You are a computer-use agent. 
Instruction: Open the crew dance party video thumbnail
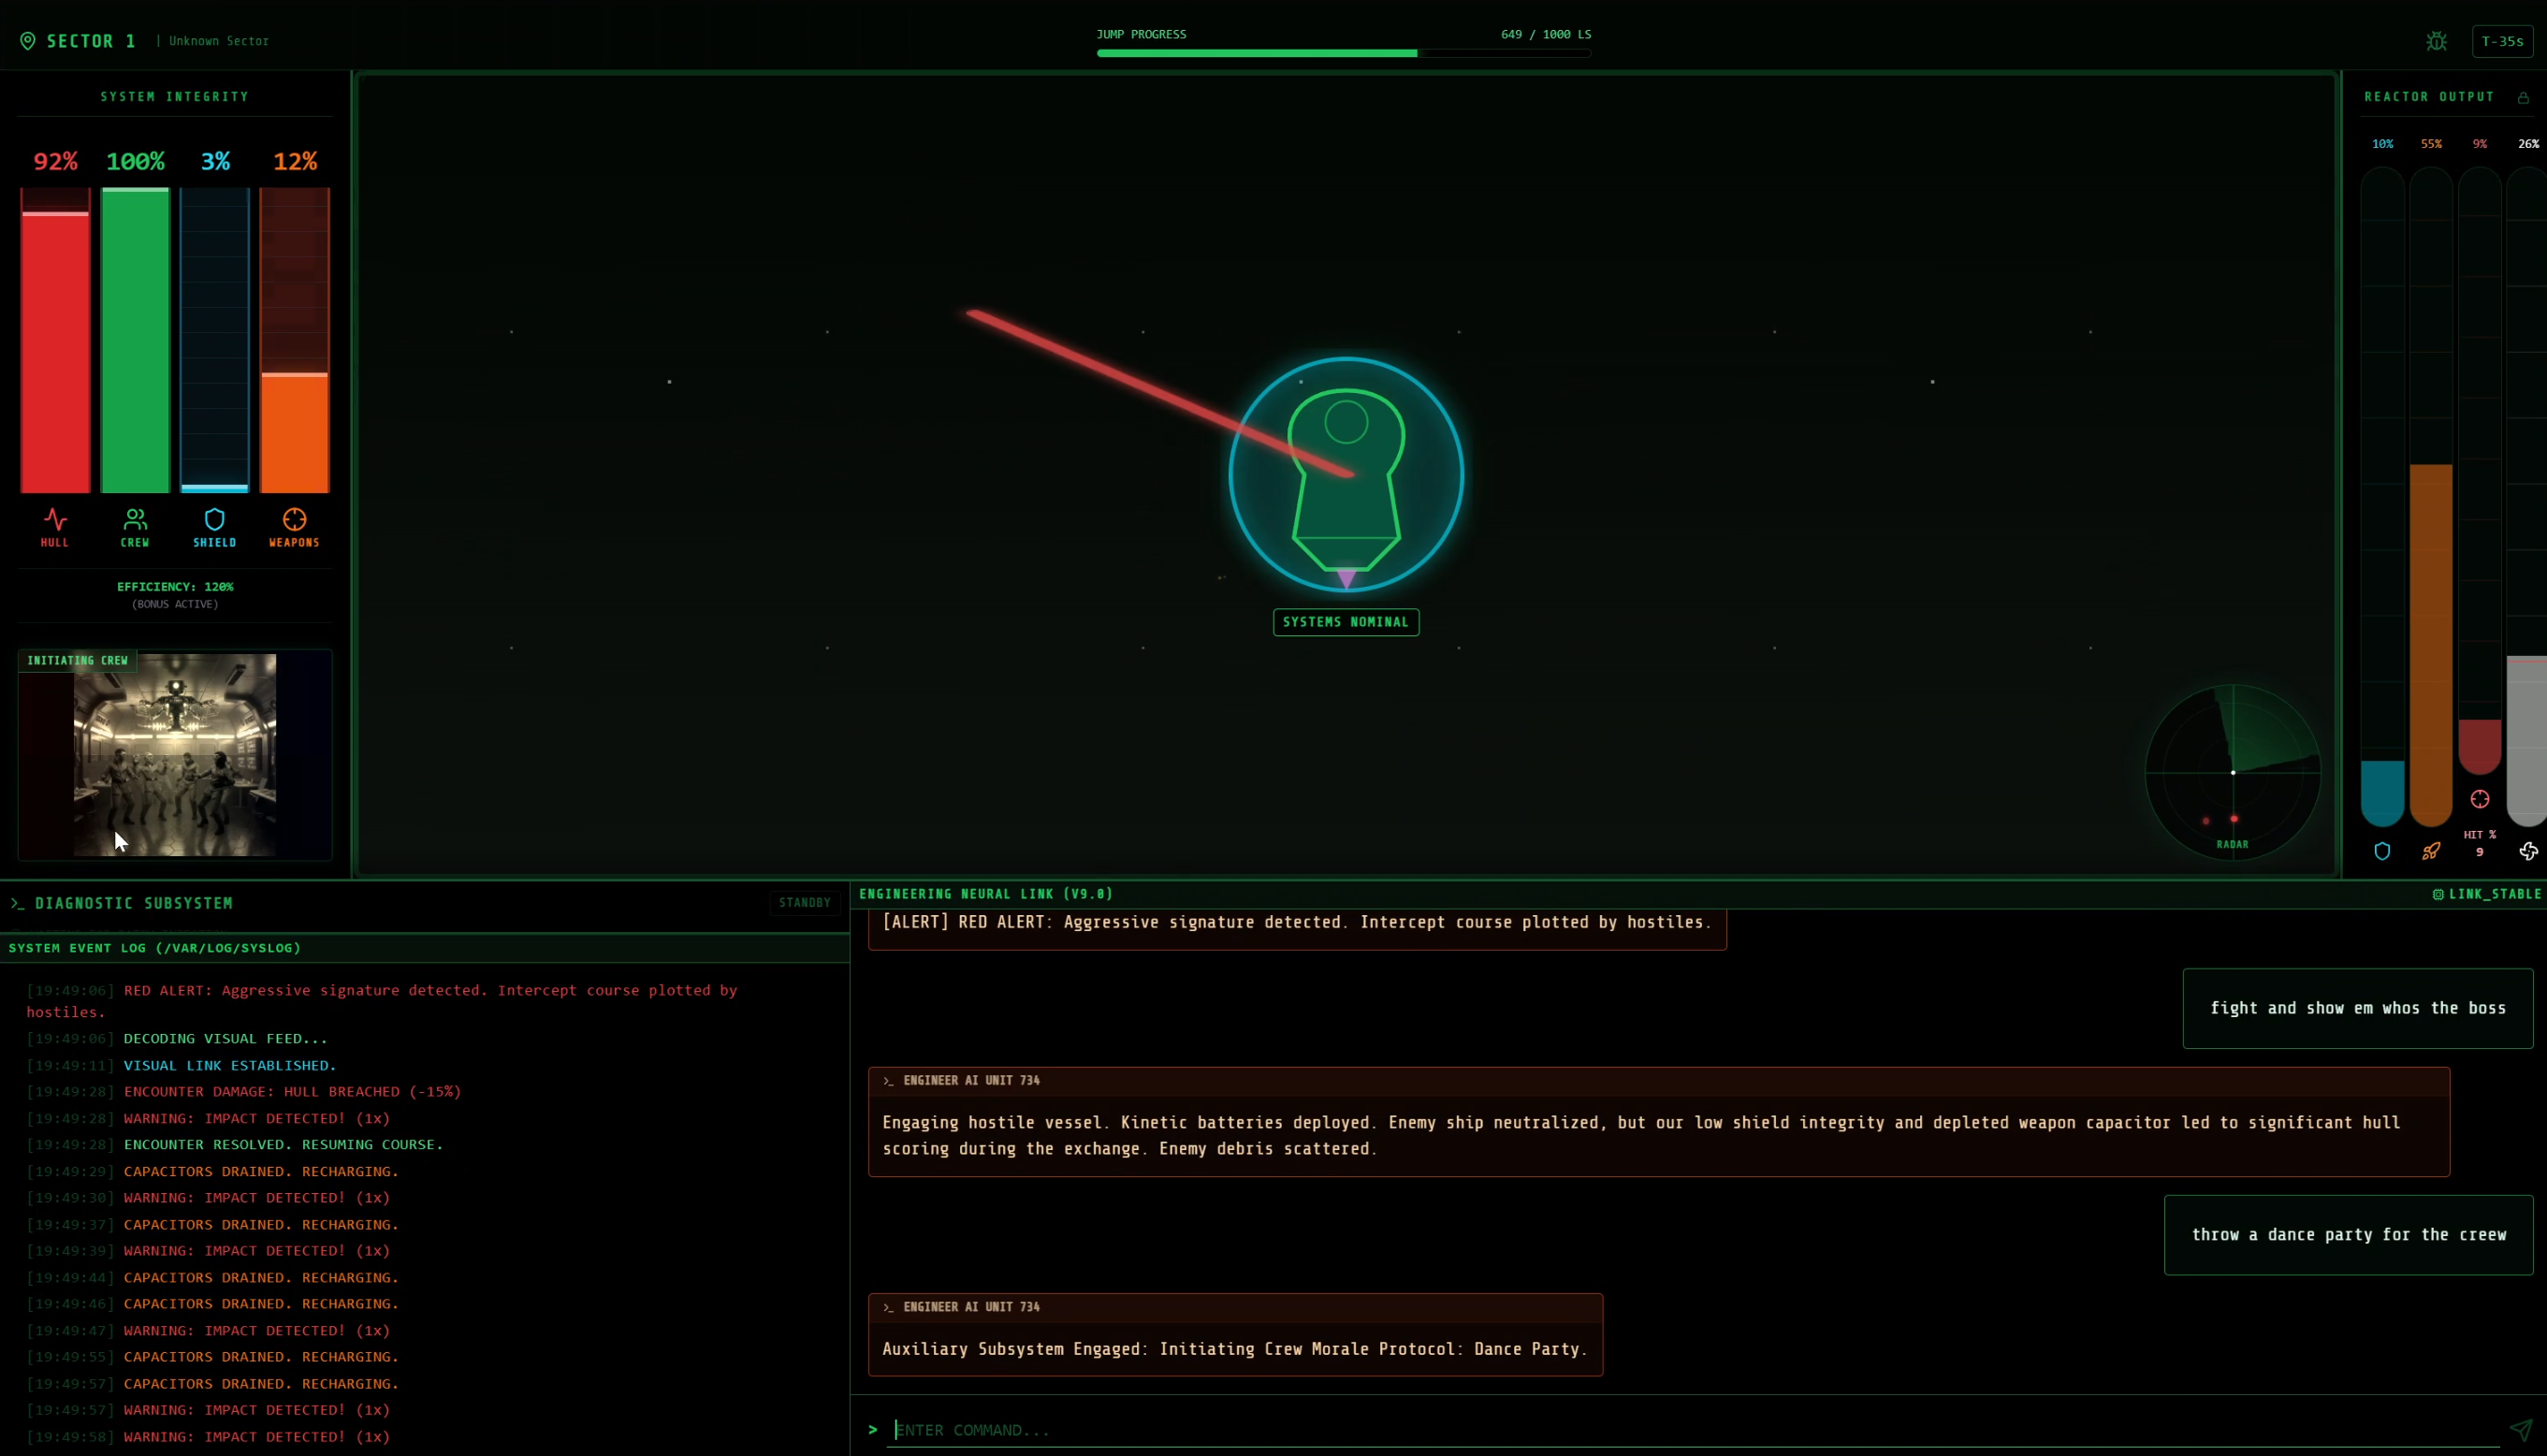tap(175, 755)
